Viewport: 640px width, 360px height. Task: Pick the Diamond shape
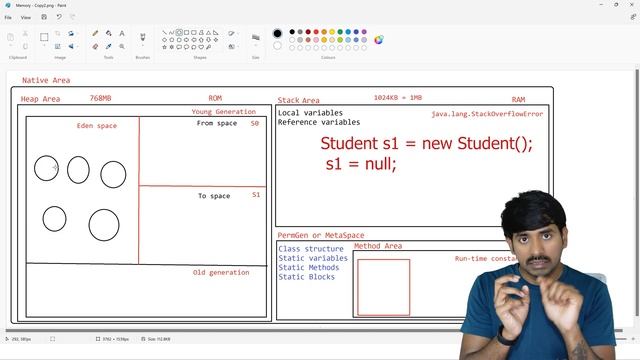(164, 40)
